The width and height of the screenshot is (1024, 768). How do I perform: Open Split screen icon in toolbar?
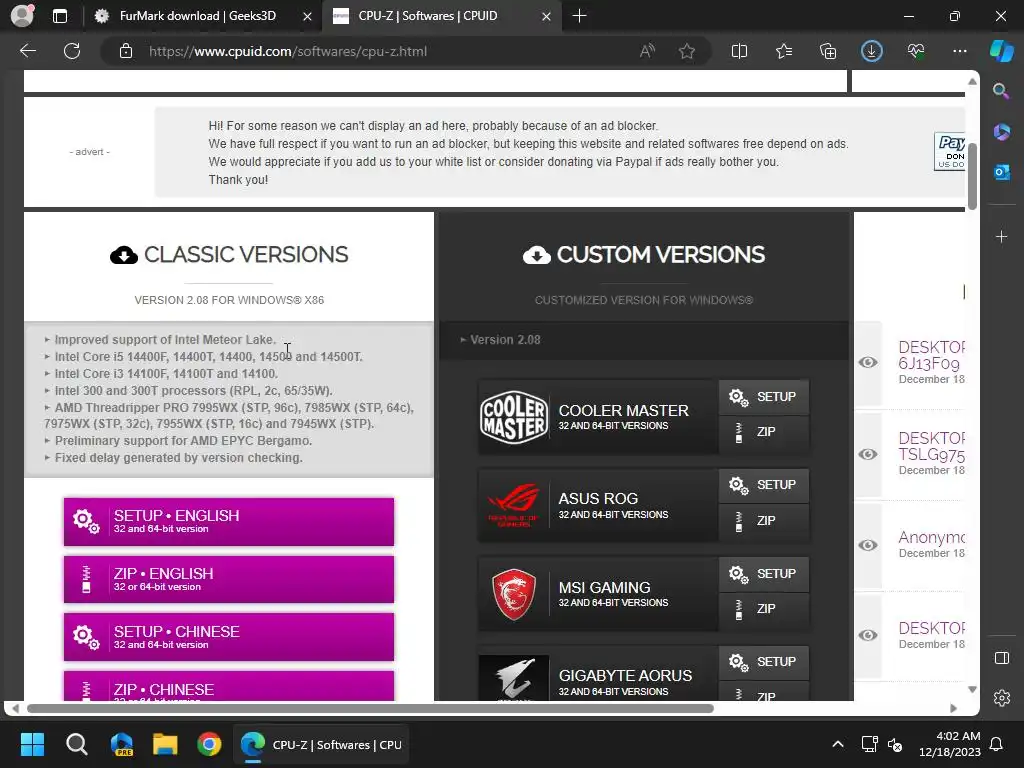(739, 51)
